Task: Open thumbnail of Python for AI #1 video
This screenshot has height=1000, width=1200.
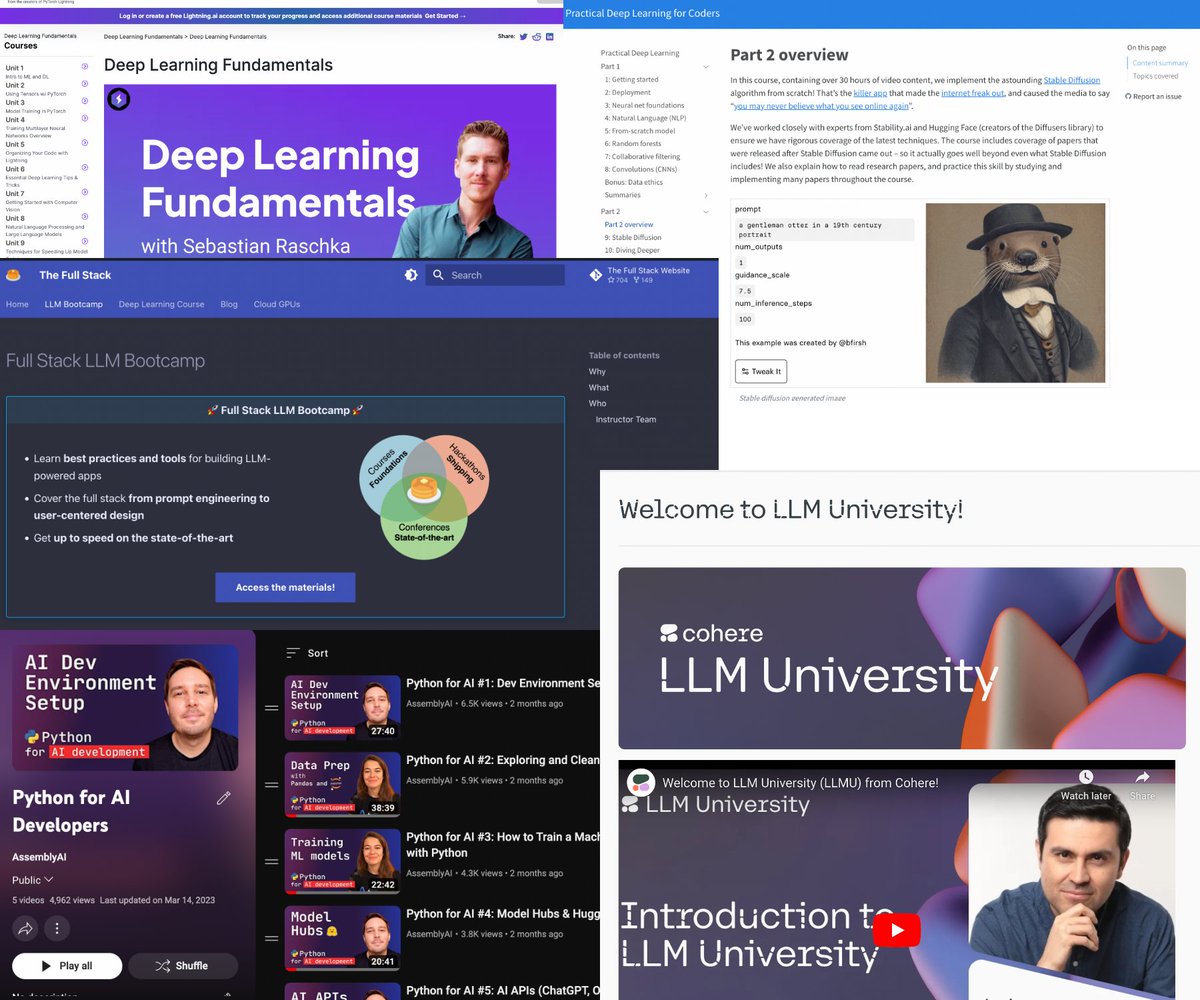Action: pos(342,708)
